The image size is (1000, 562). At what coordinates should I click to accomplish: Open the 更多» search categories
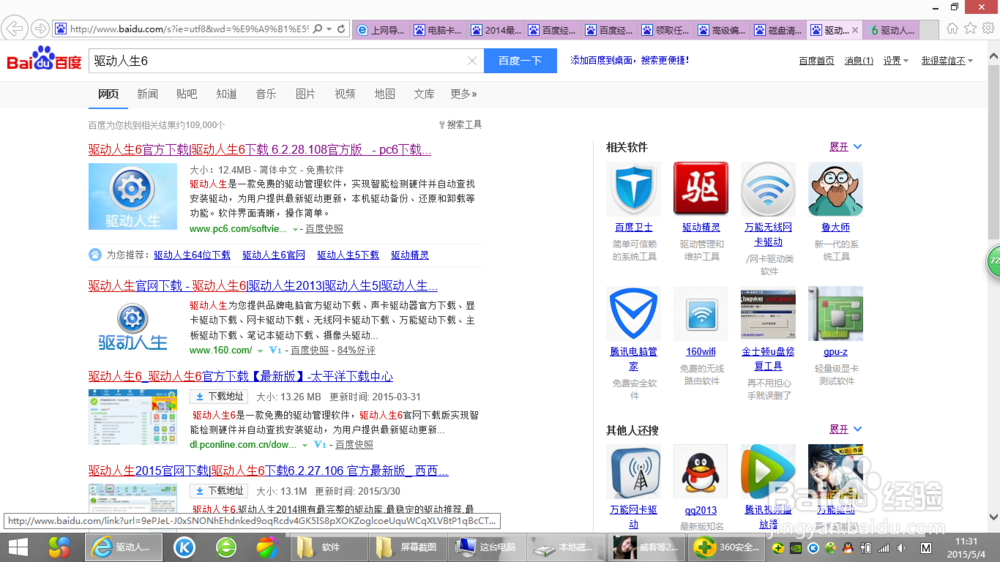(x=464, y=94)
